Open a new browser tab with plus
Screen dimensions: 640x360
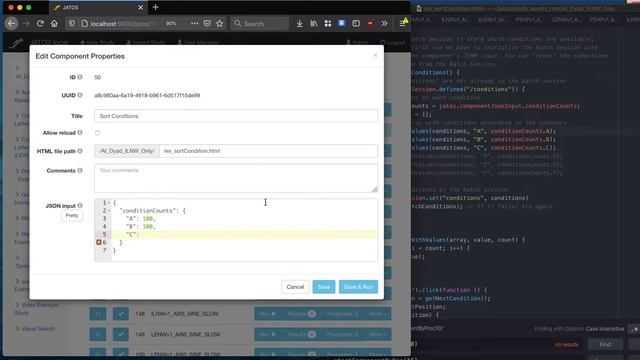[156, 7]
